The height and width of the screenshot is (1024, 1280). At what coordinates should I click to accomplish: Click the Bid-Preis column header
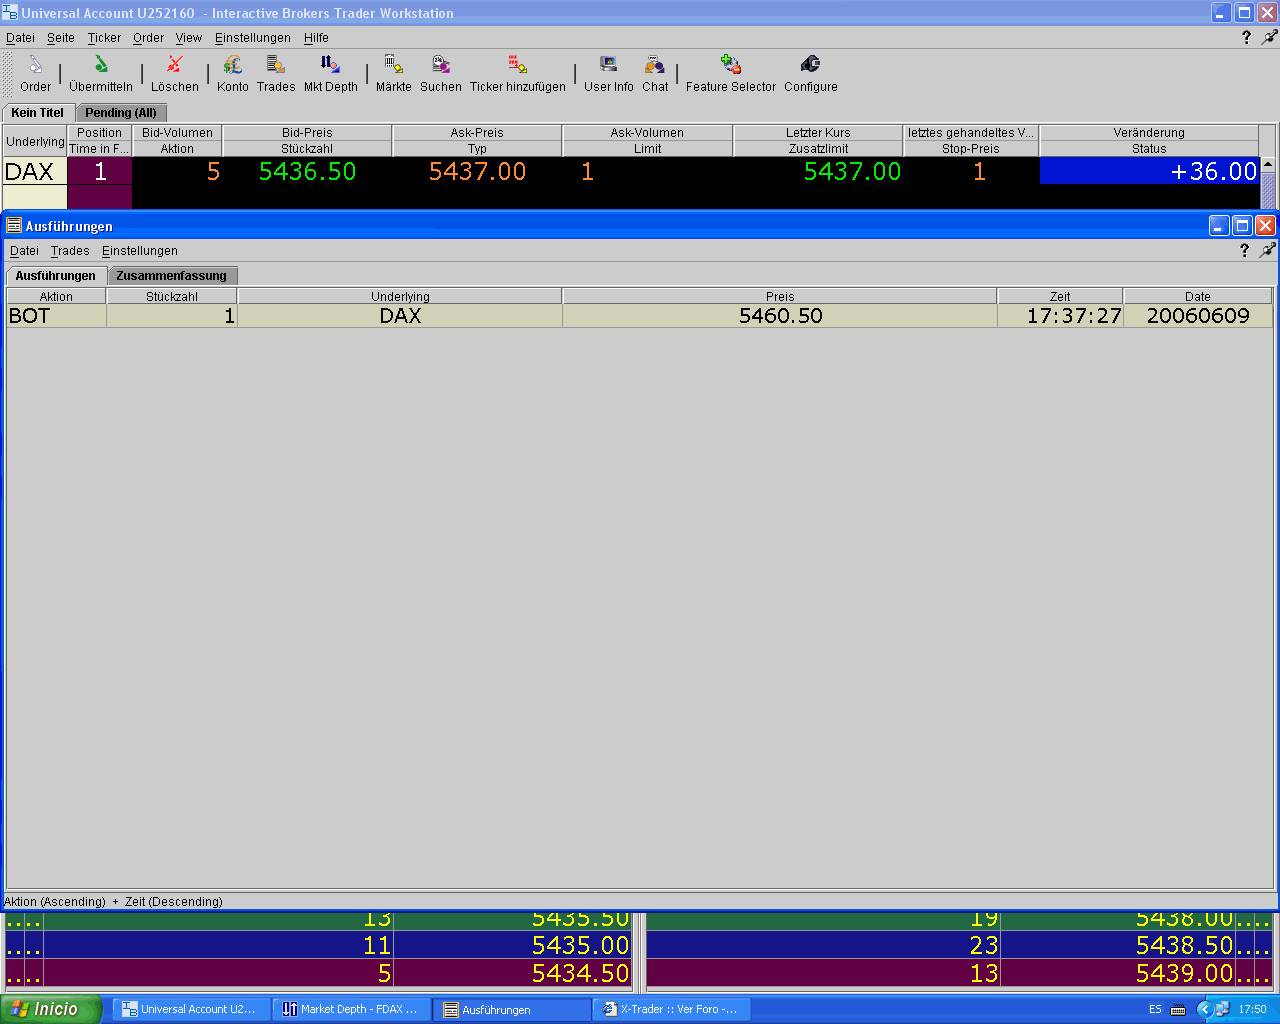coord(307,132)
